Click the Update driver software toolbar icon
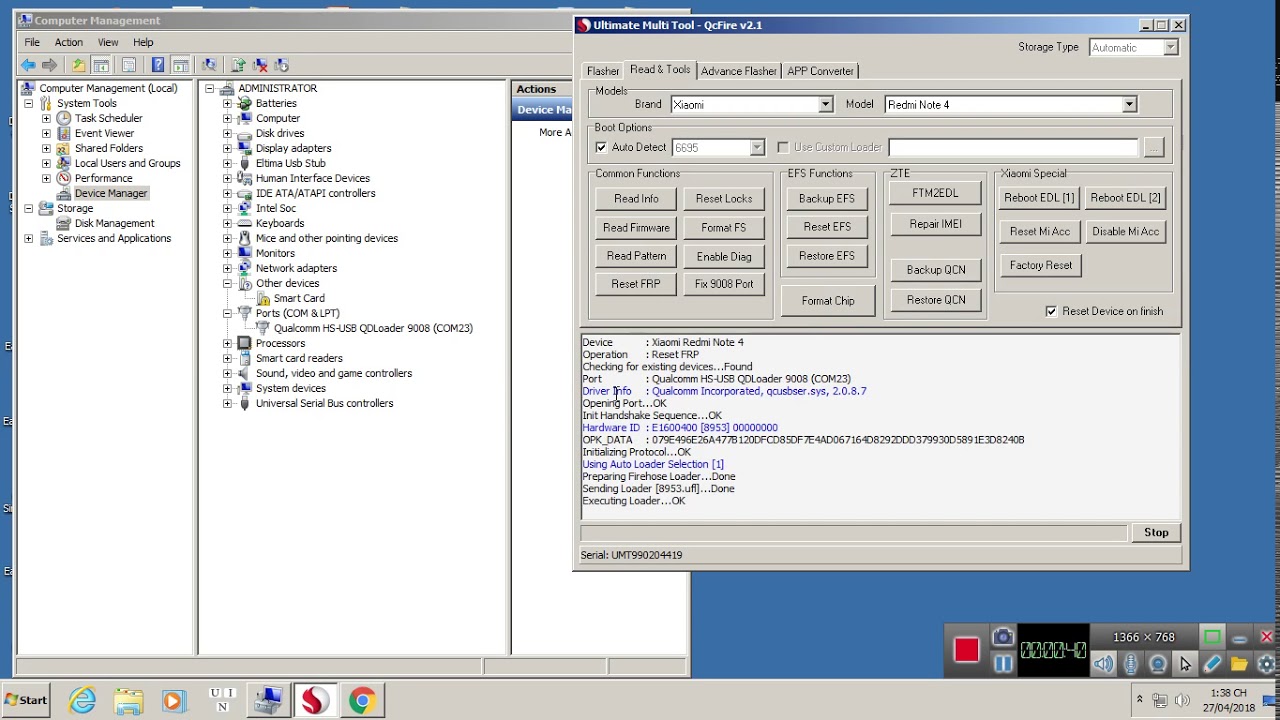1280x720 pixels. click(238, 65)
